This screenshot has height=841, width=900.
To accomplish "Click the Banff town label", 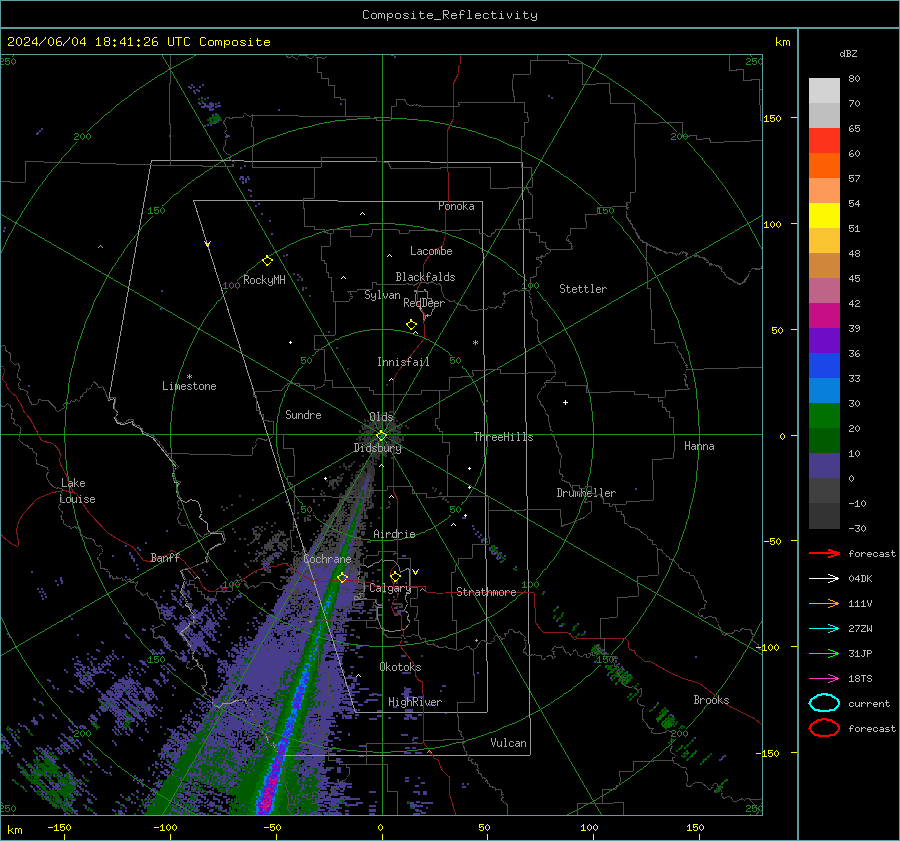I will (165, 557).
